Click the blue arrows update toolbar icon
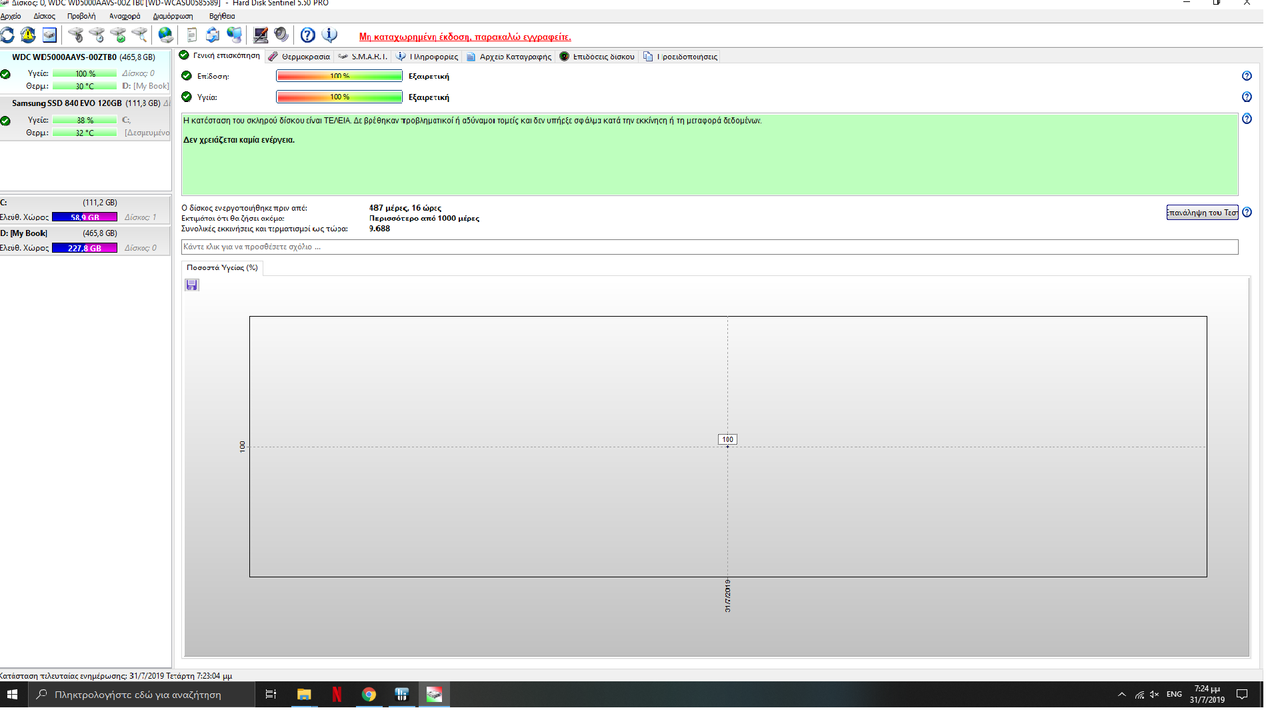The height and width of the screenshot is (720, 1280). [212, 35]
